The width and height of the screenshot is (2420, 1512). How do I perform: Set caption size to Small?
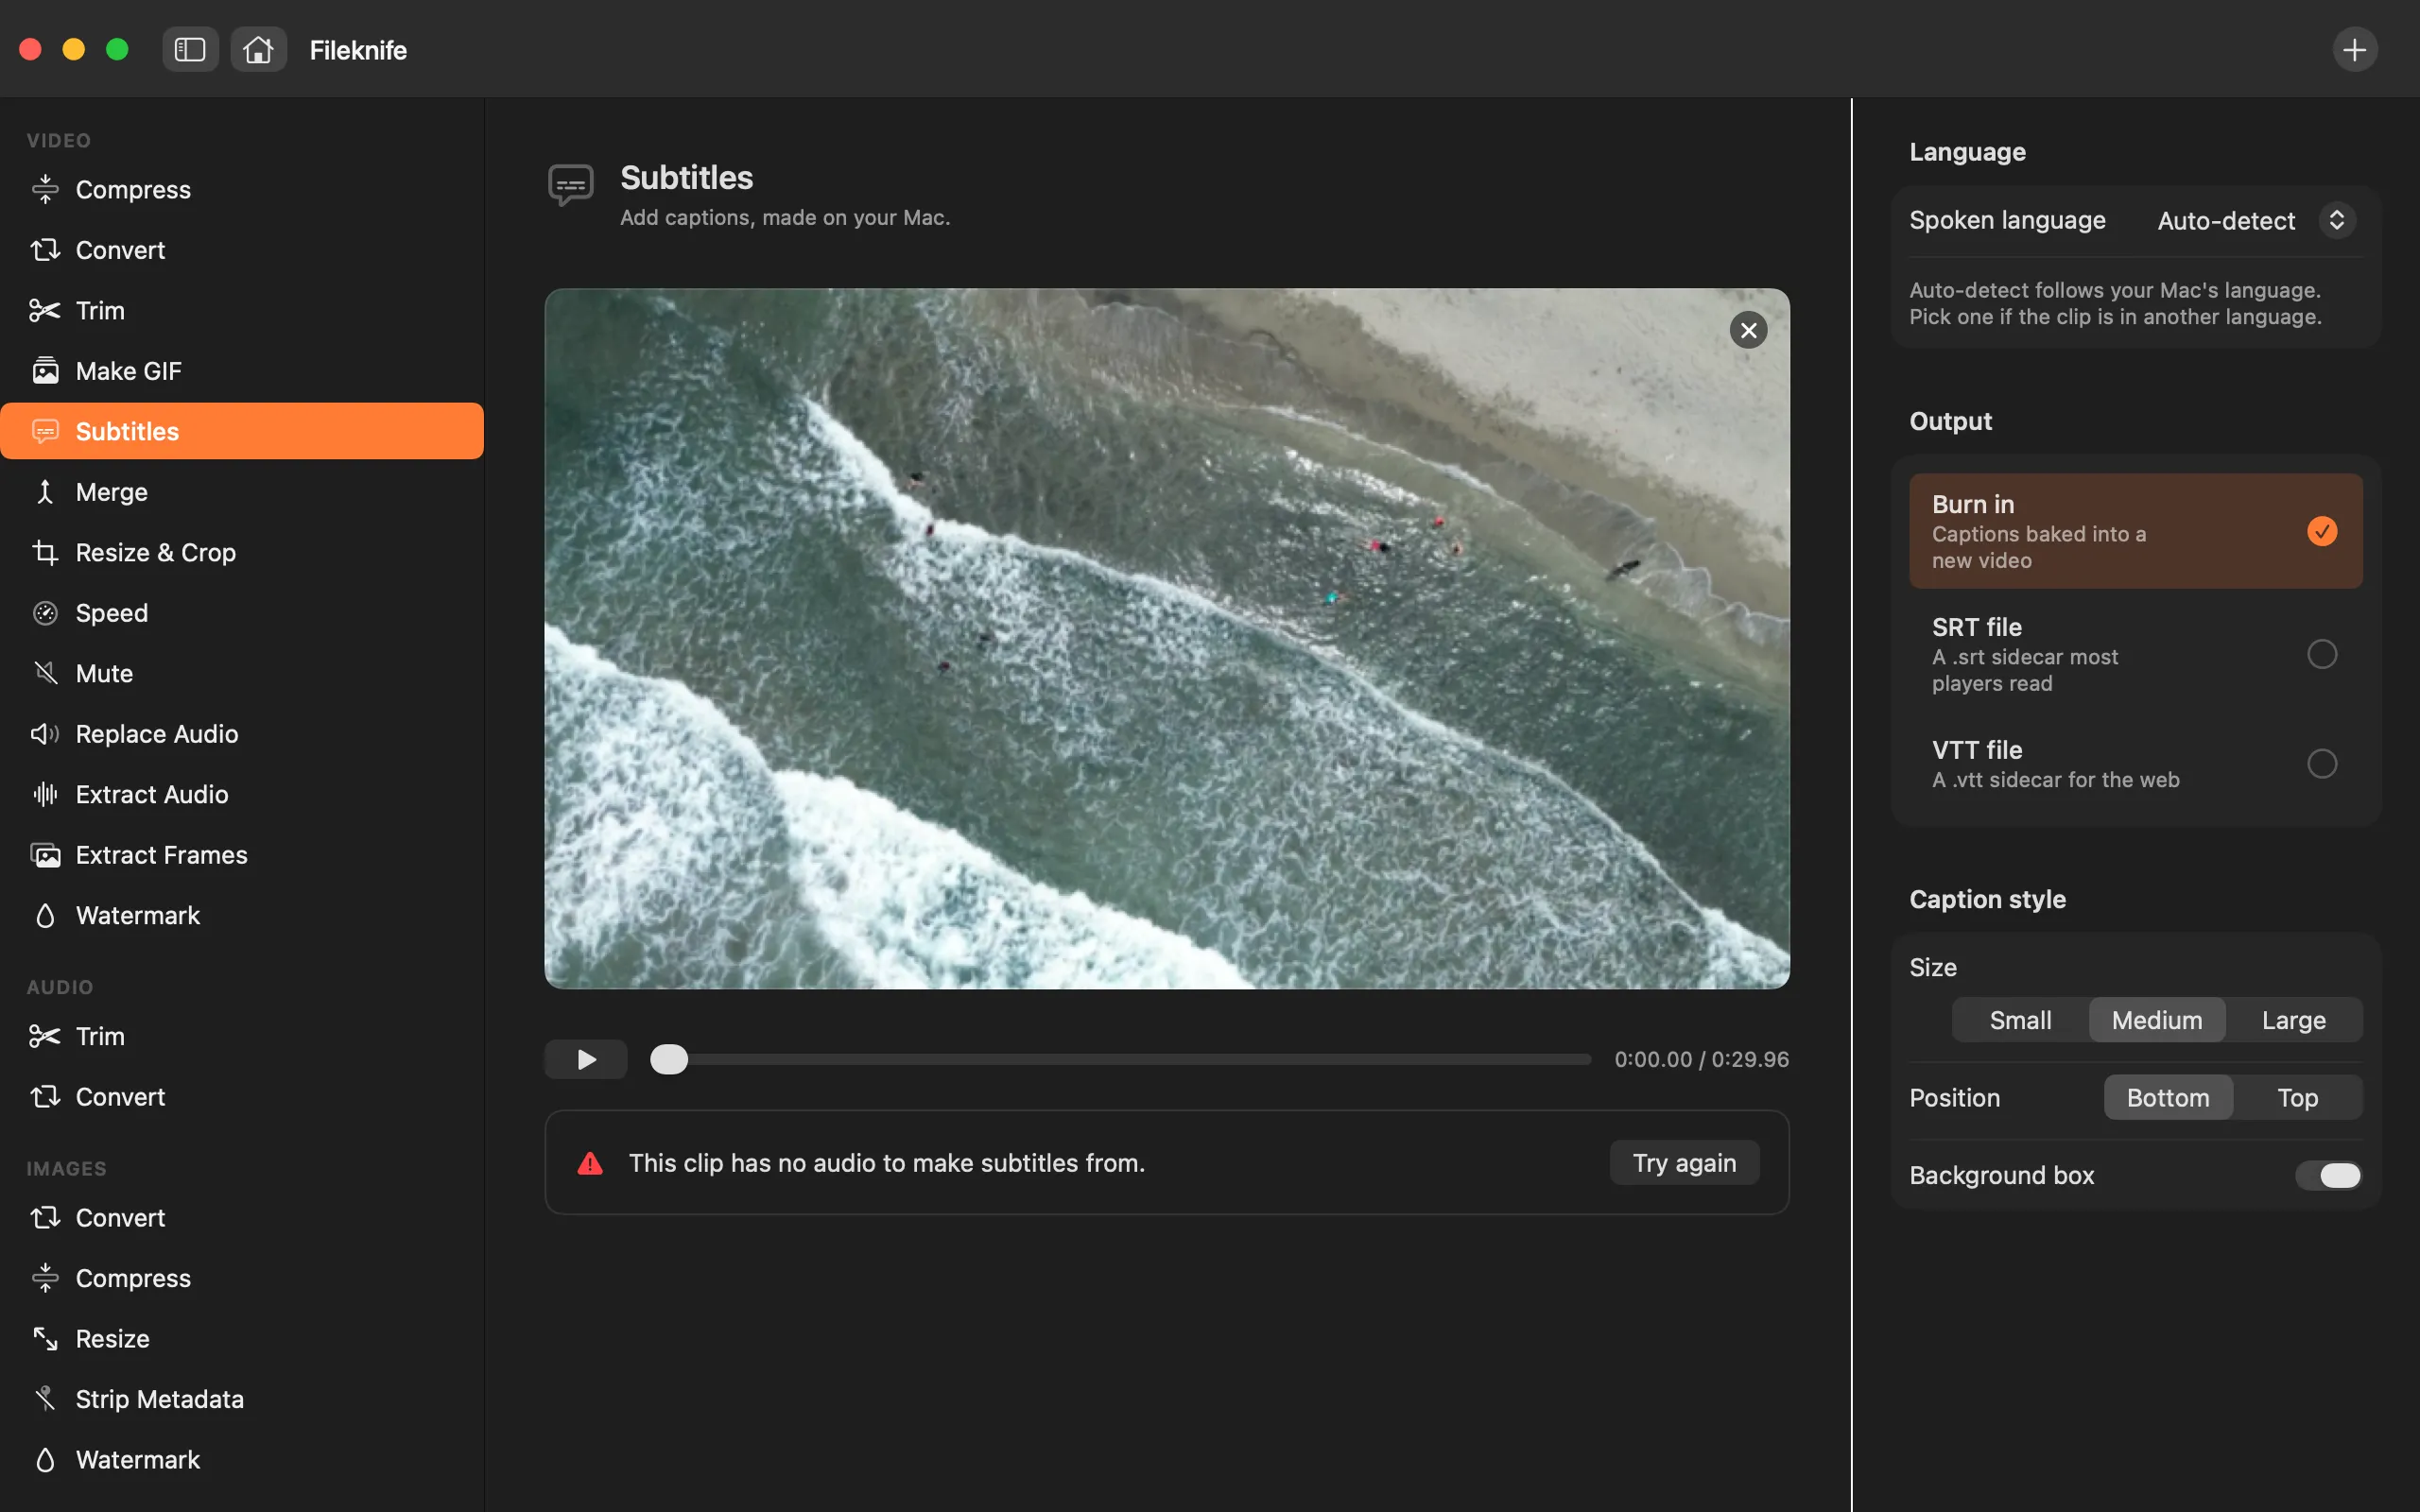pyautogui.click(x=2020, y=1020)
